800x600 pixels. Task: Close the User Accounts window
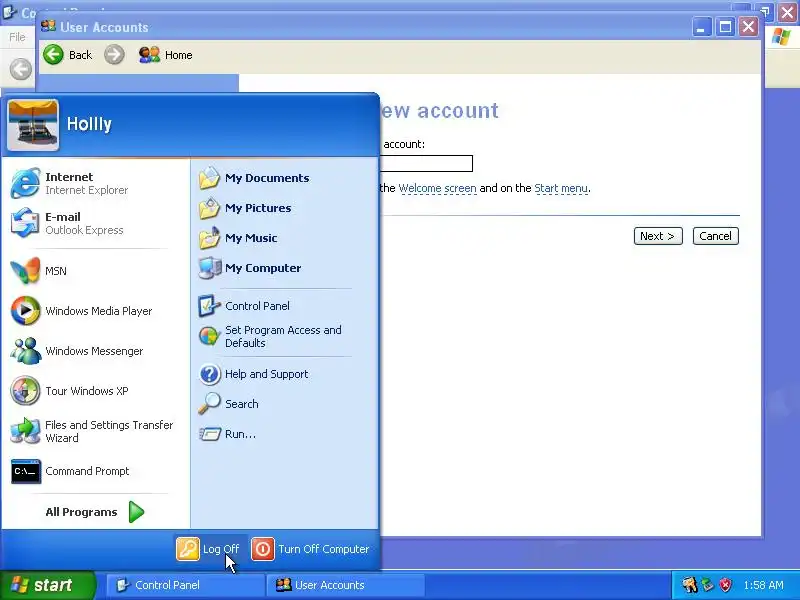click(x=748, y=27)
